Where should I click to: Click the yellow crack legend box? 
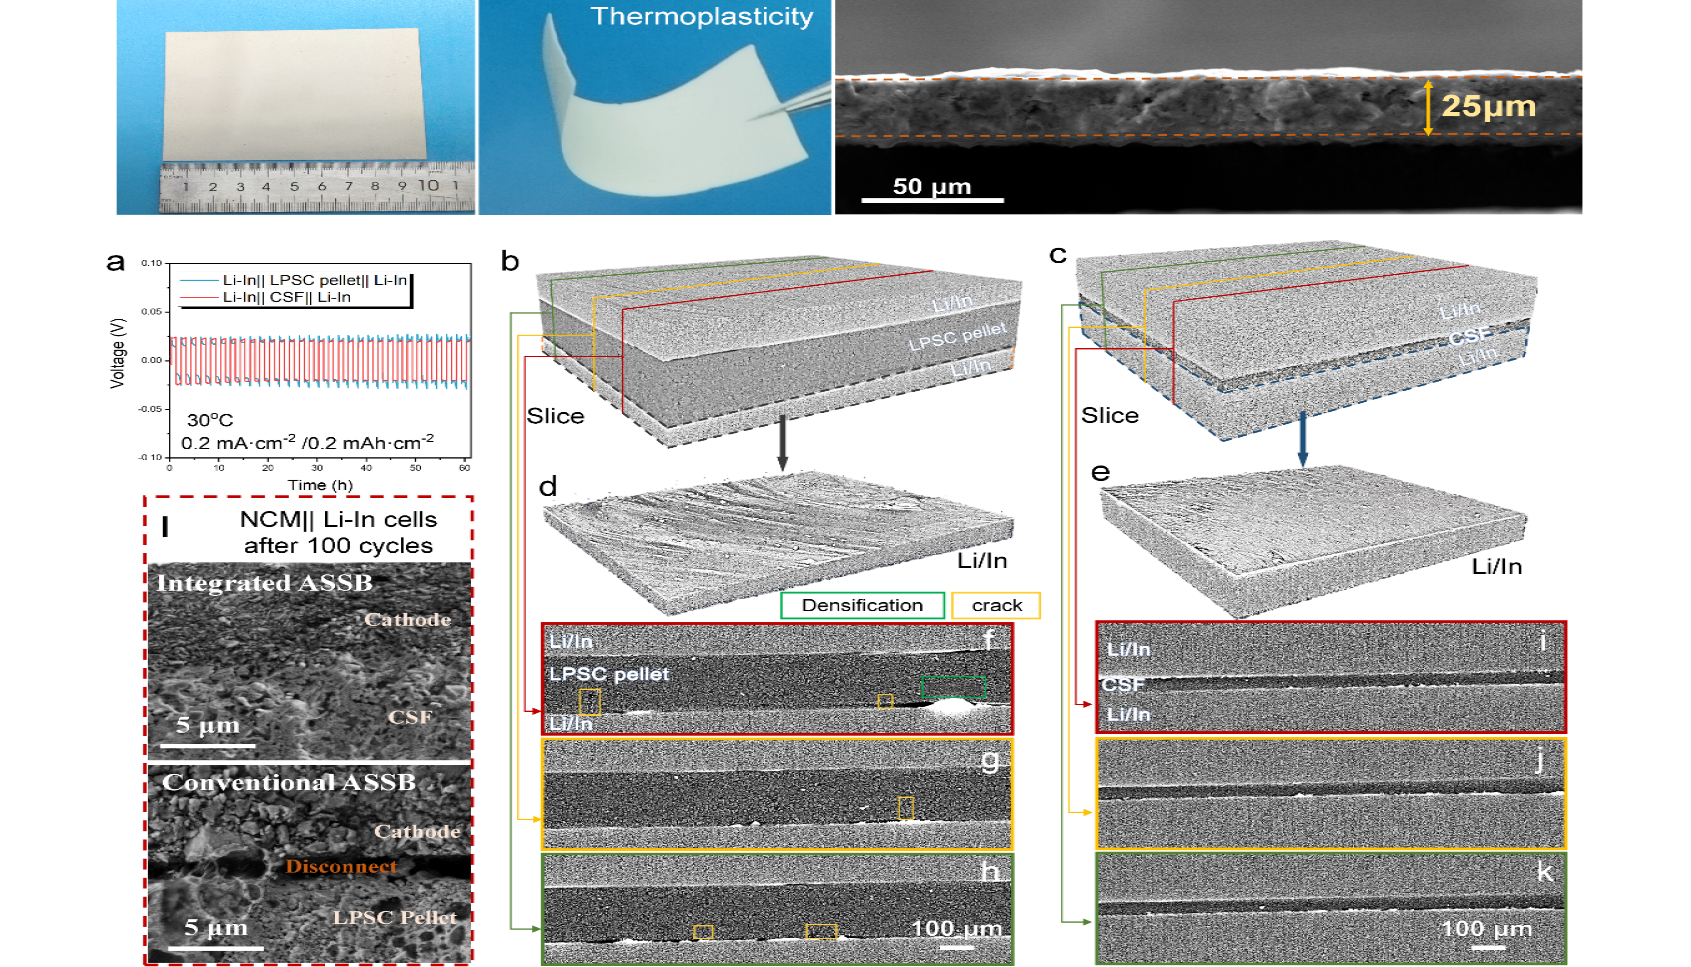[996, 605]
